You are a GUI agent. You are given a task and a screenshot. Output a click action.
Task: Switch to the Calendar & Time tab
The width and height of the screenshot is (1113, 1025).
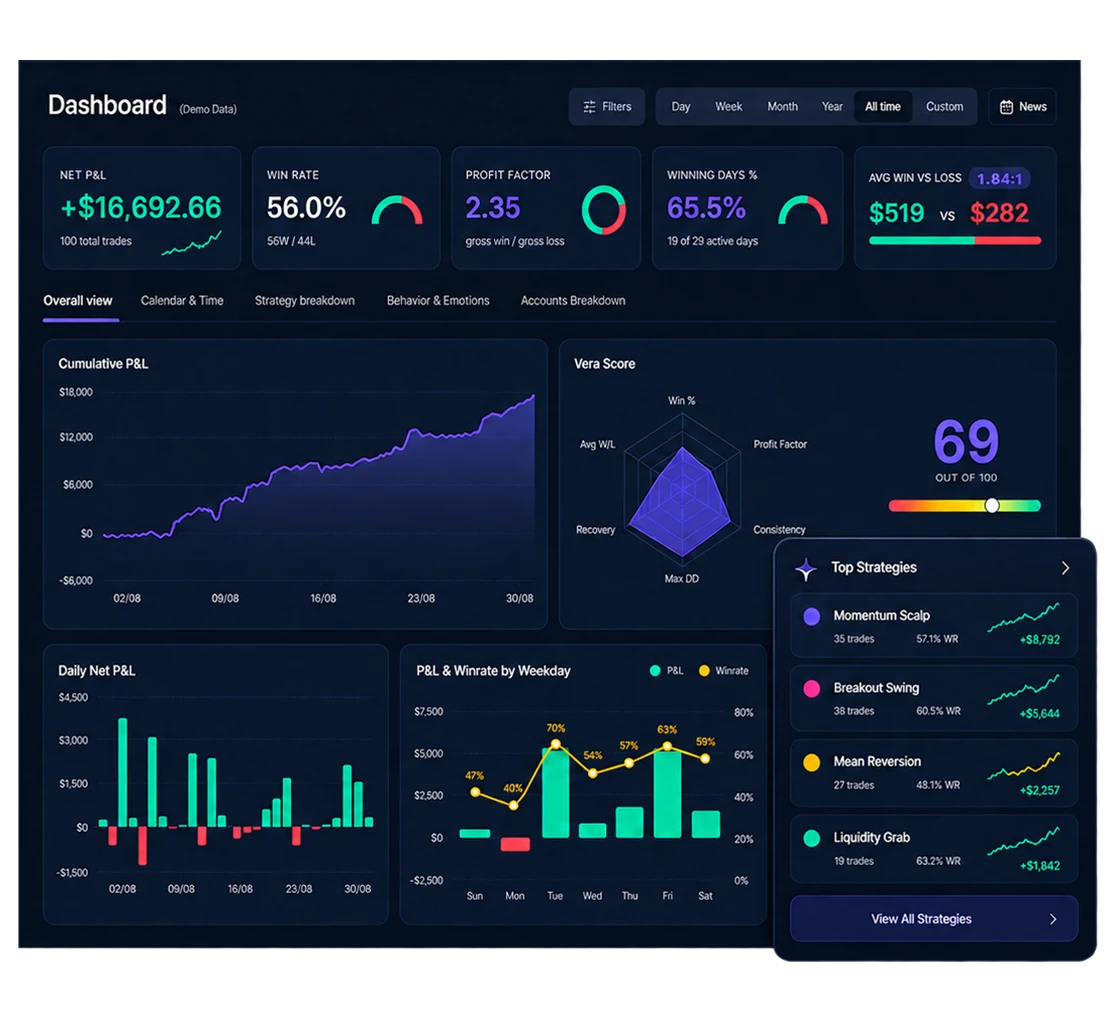coord(182,300)
